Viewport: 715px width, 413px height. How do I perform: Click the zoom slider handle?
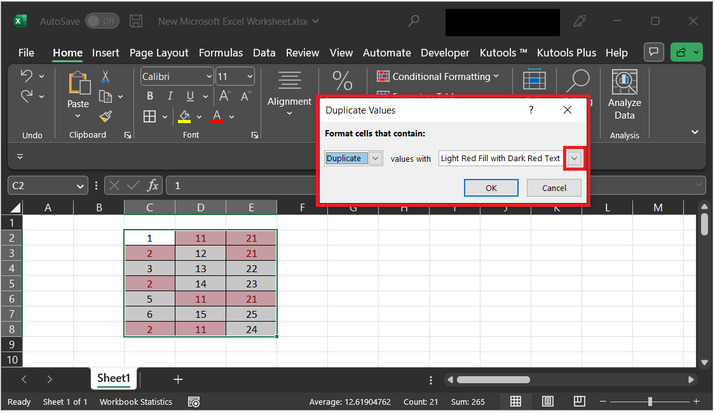coord(650,402)
